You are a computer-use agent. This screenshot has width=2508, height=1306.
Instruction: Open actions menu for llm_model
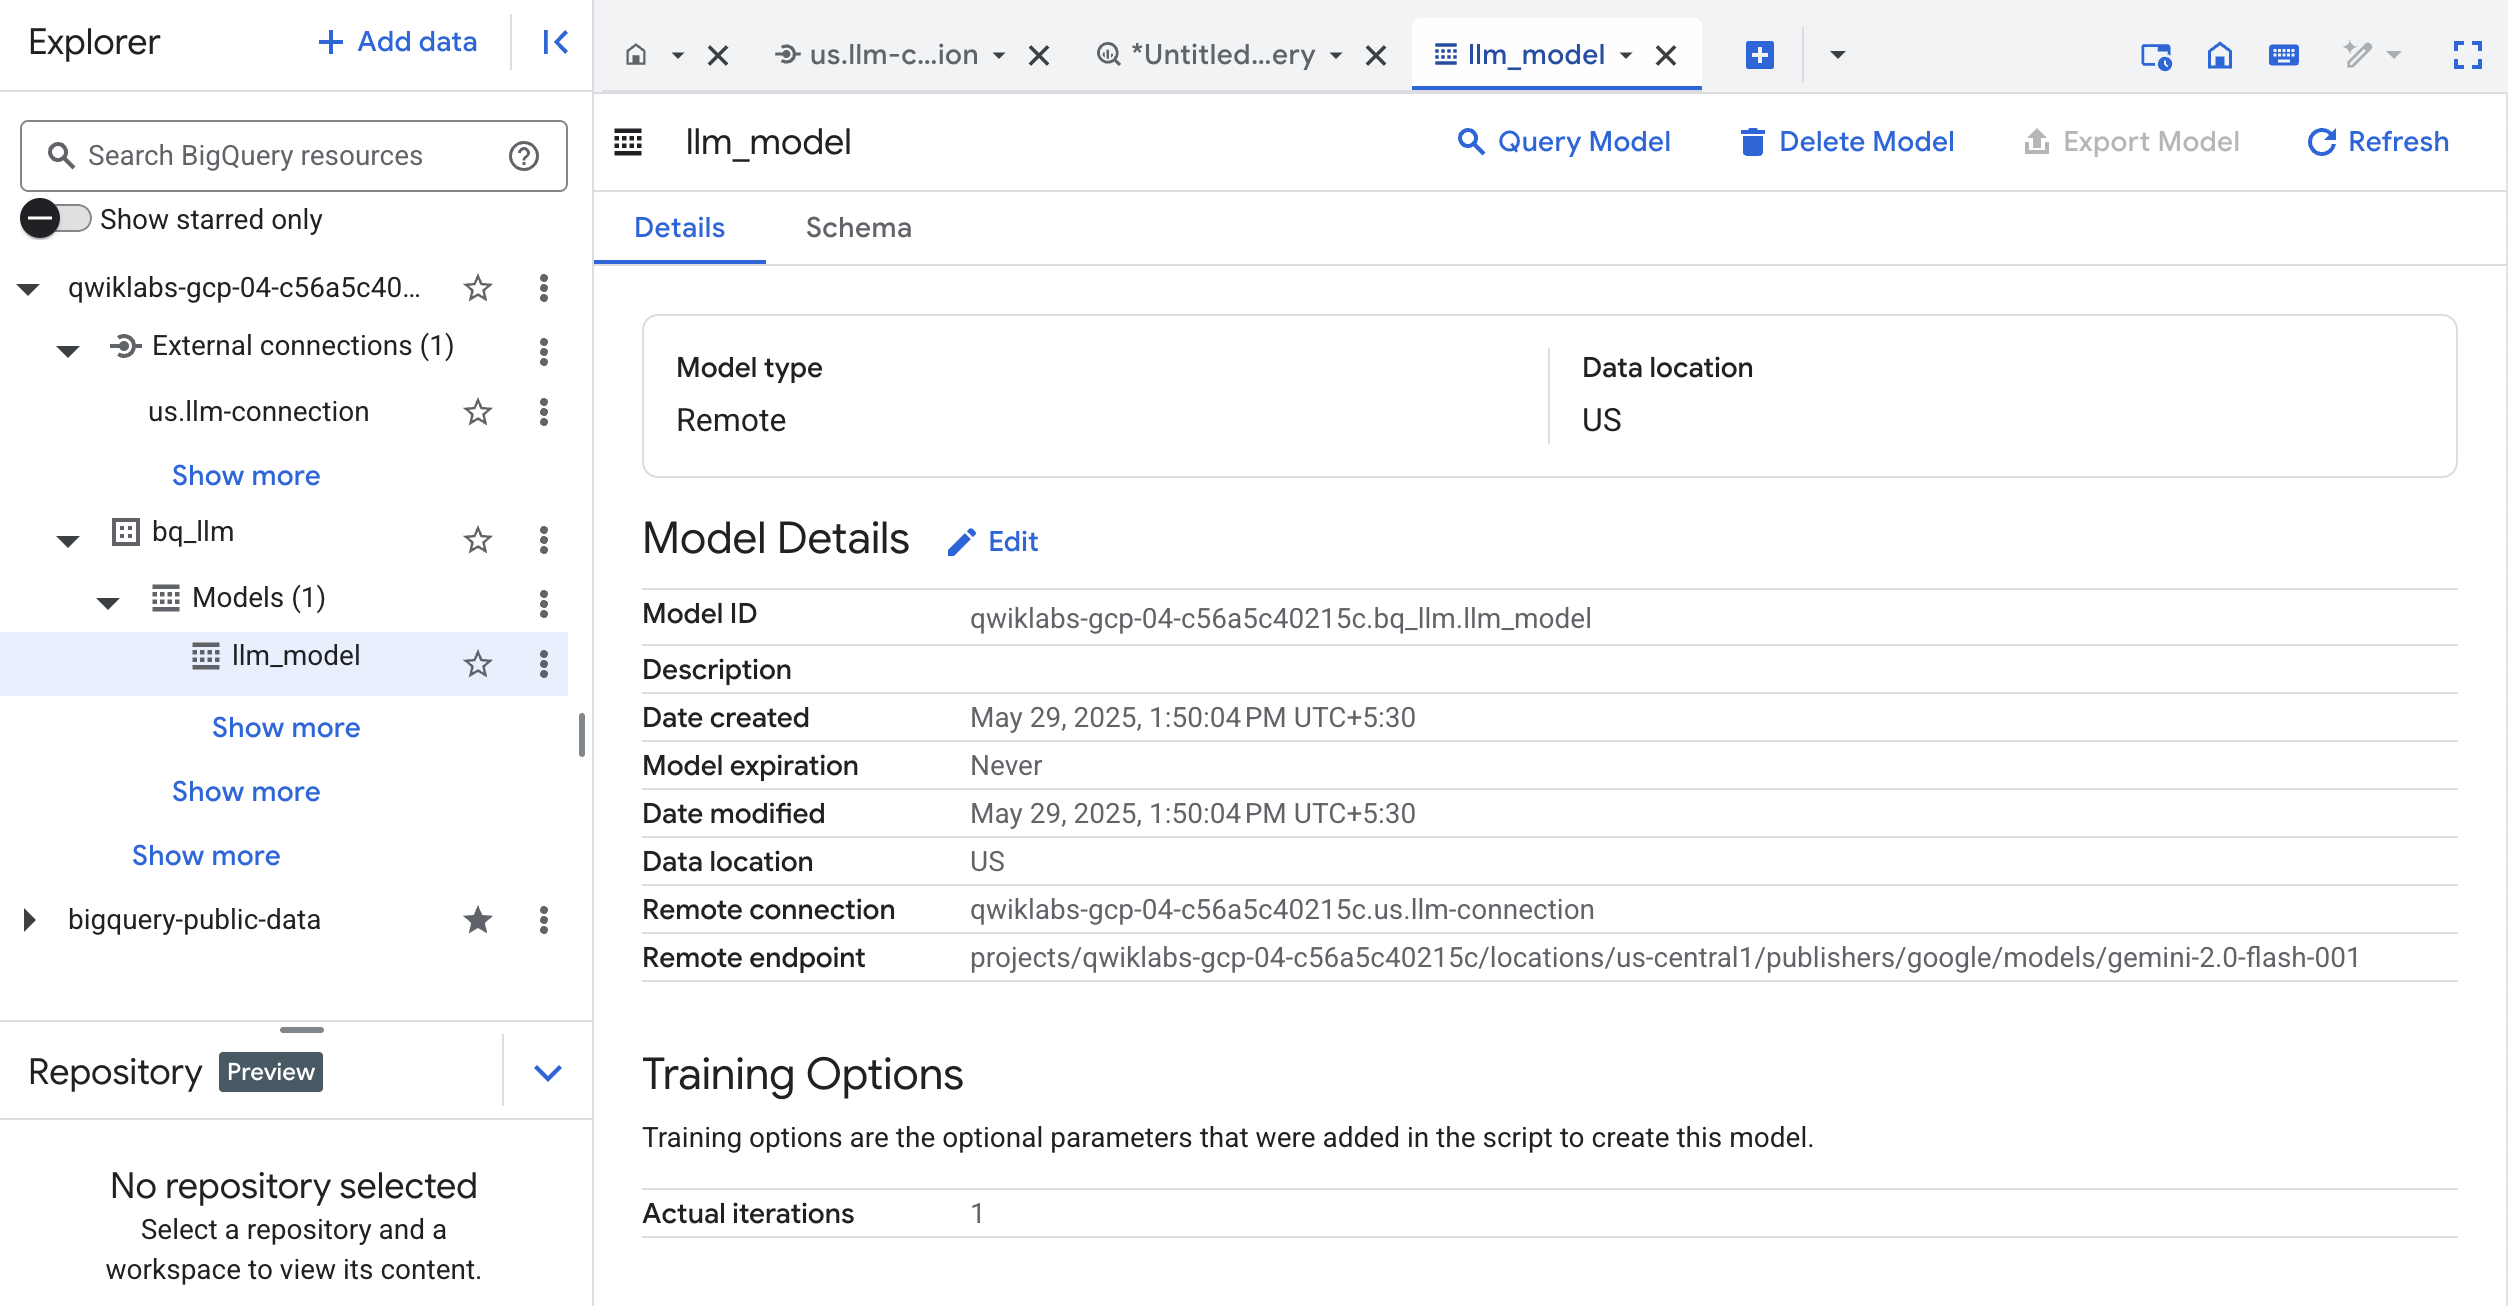pyautogui.click(x=544, y=664)
